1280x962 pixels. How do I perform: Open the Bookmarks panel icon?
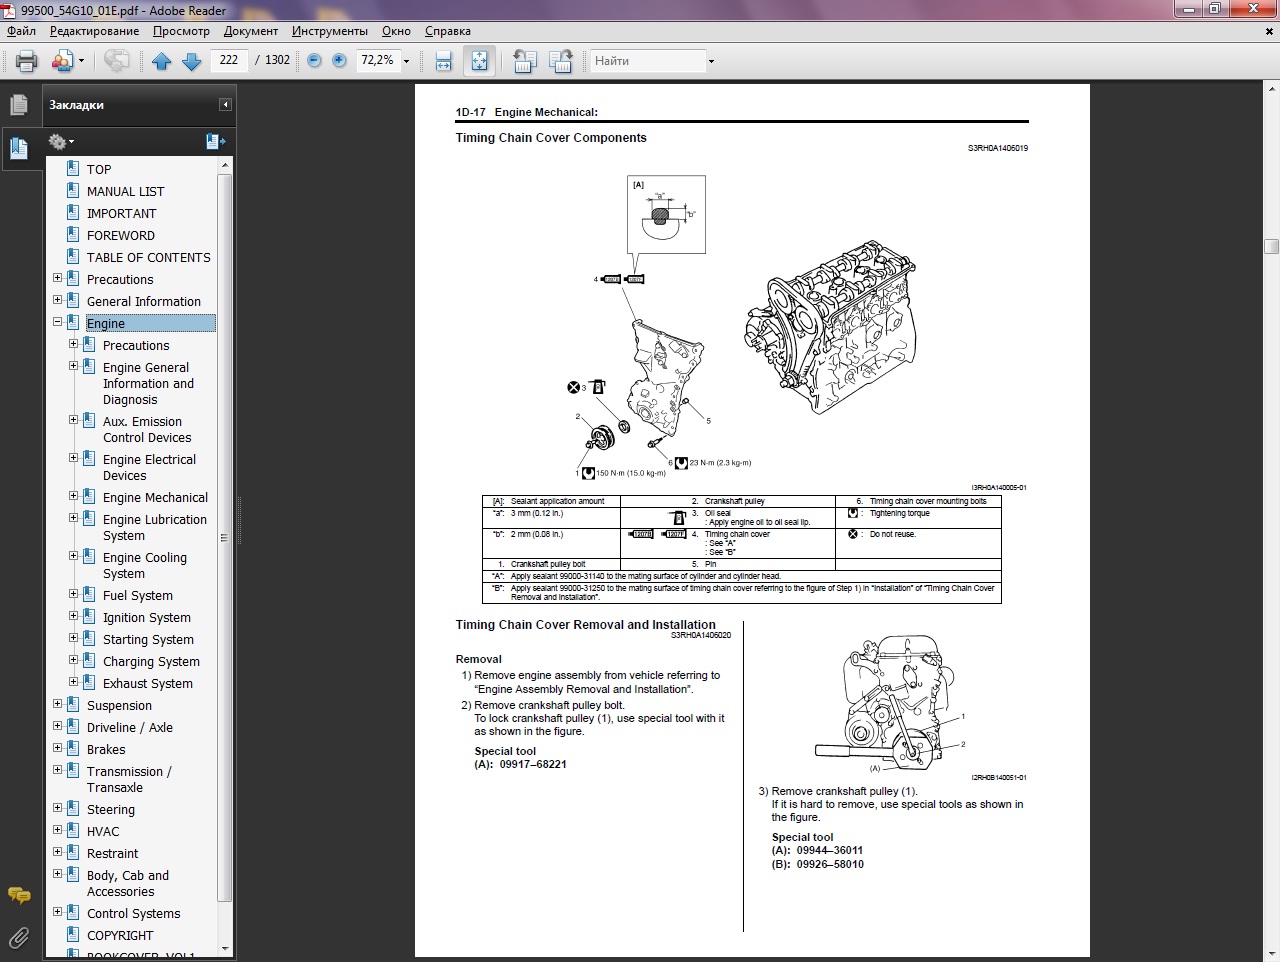(18, 149)
